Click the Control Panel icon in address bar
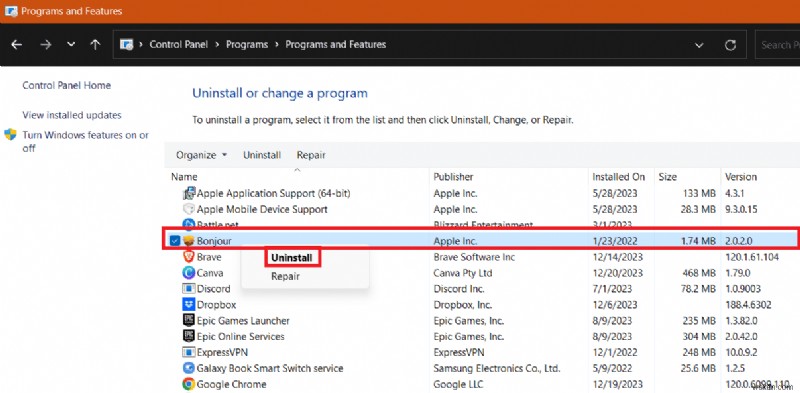 click(127, 44)
